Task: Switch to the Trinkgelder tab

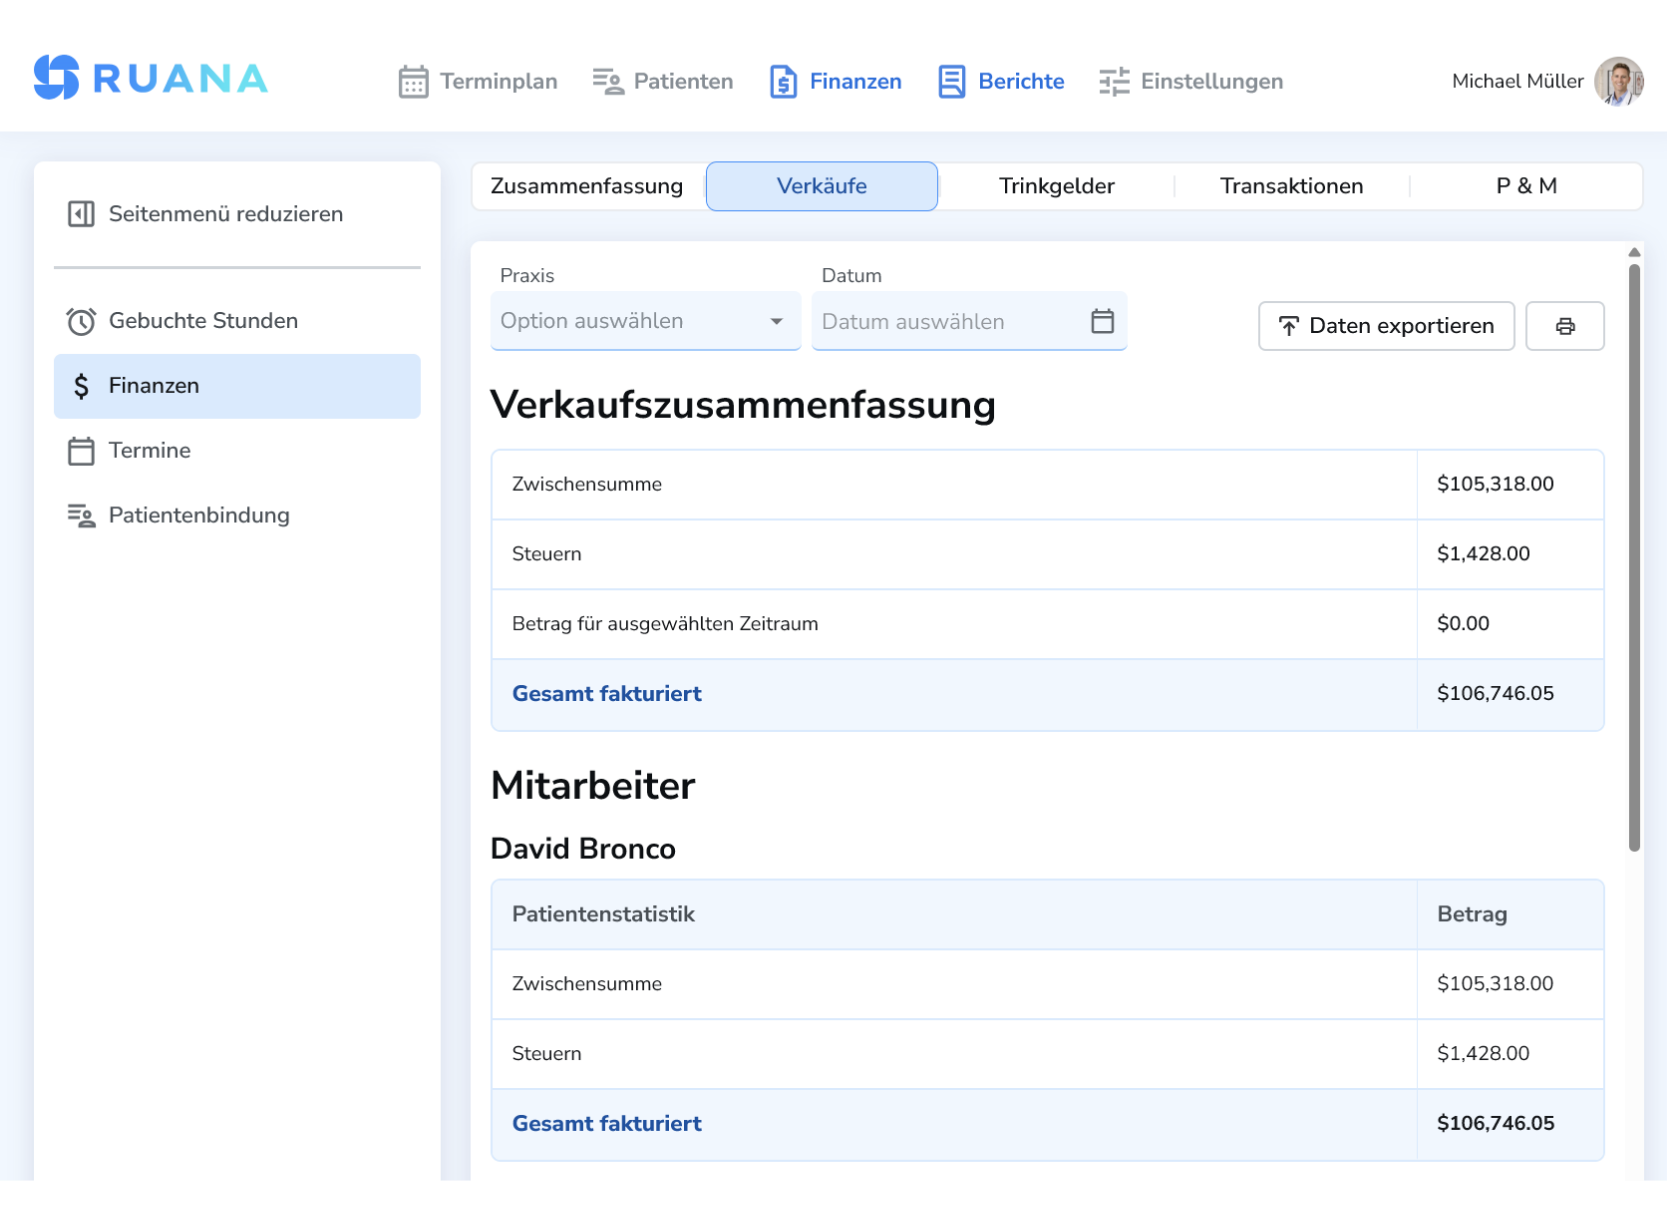Action: pyautogui.click(x=1056, y=186)
